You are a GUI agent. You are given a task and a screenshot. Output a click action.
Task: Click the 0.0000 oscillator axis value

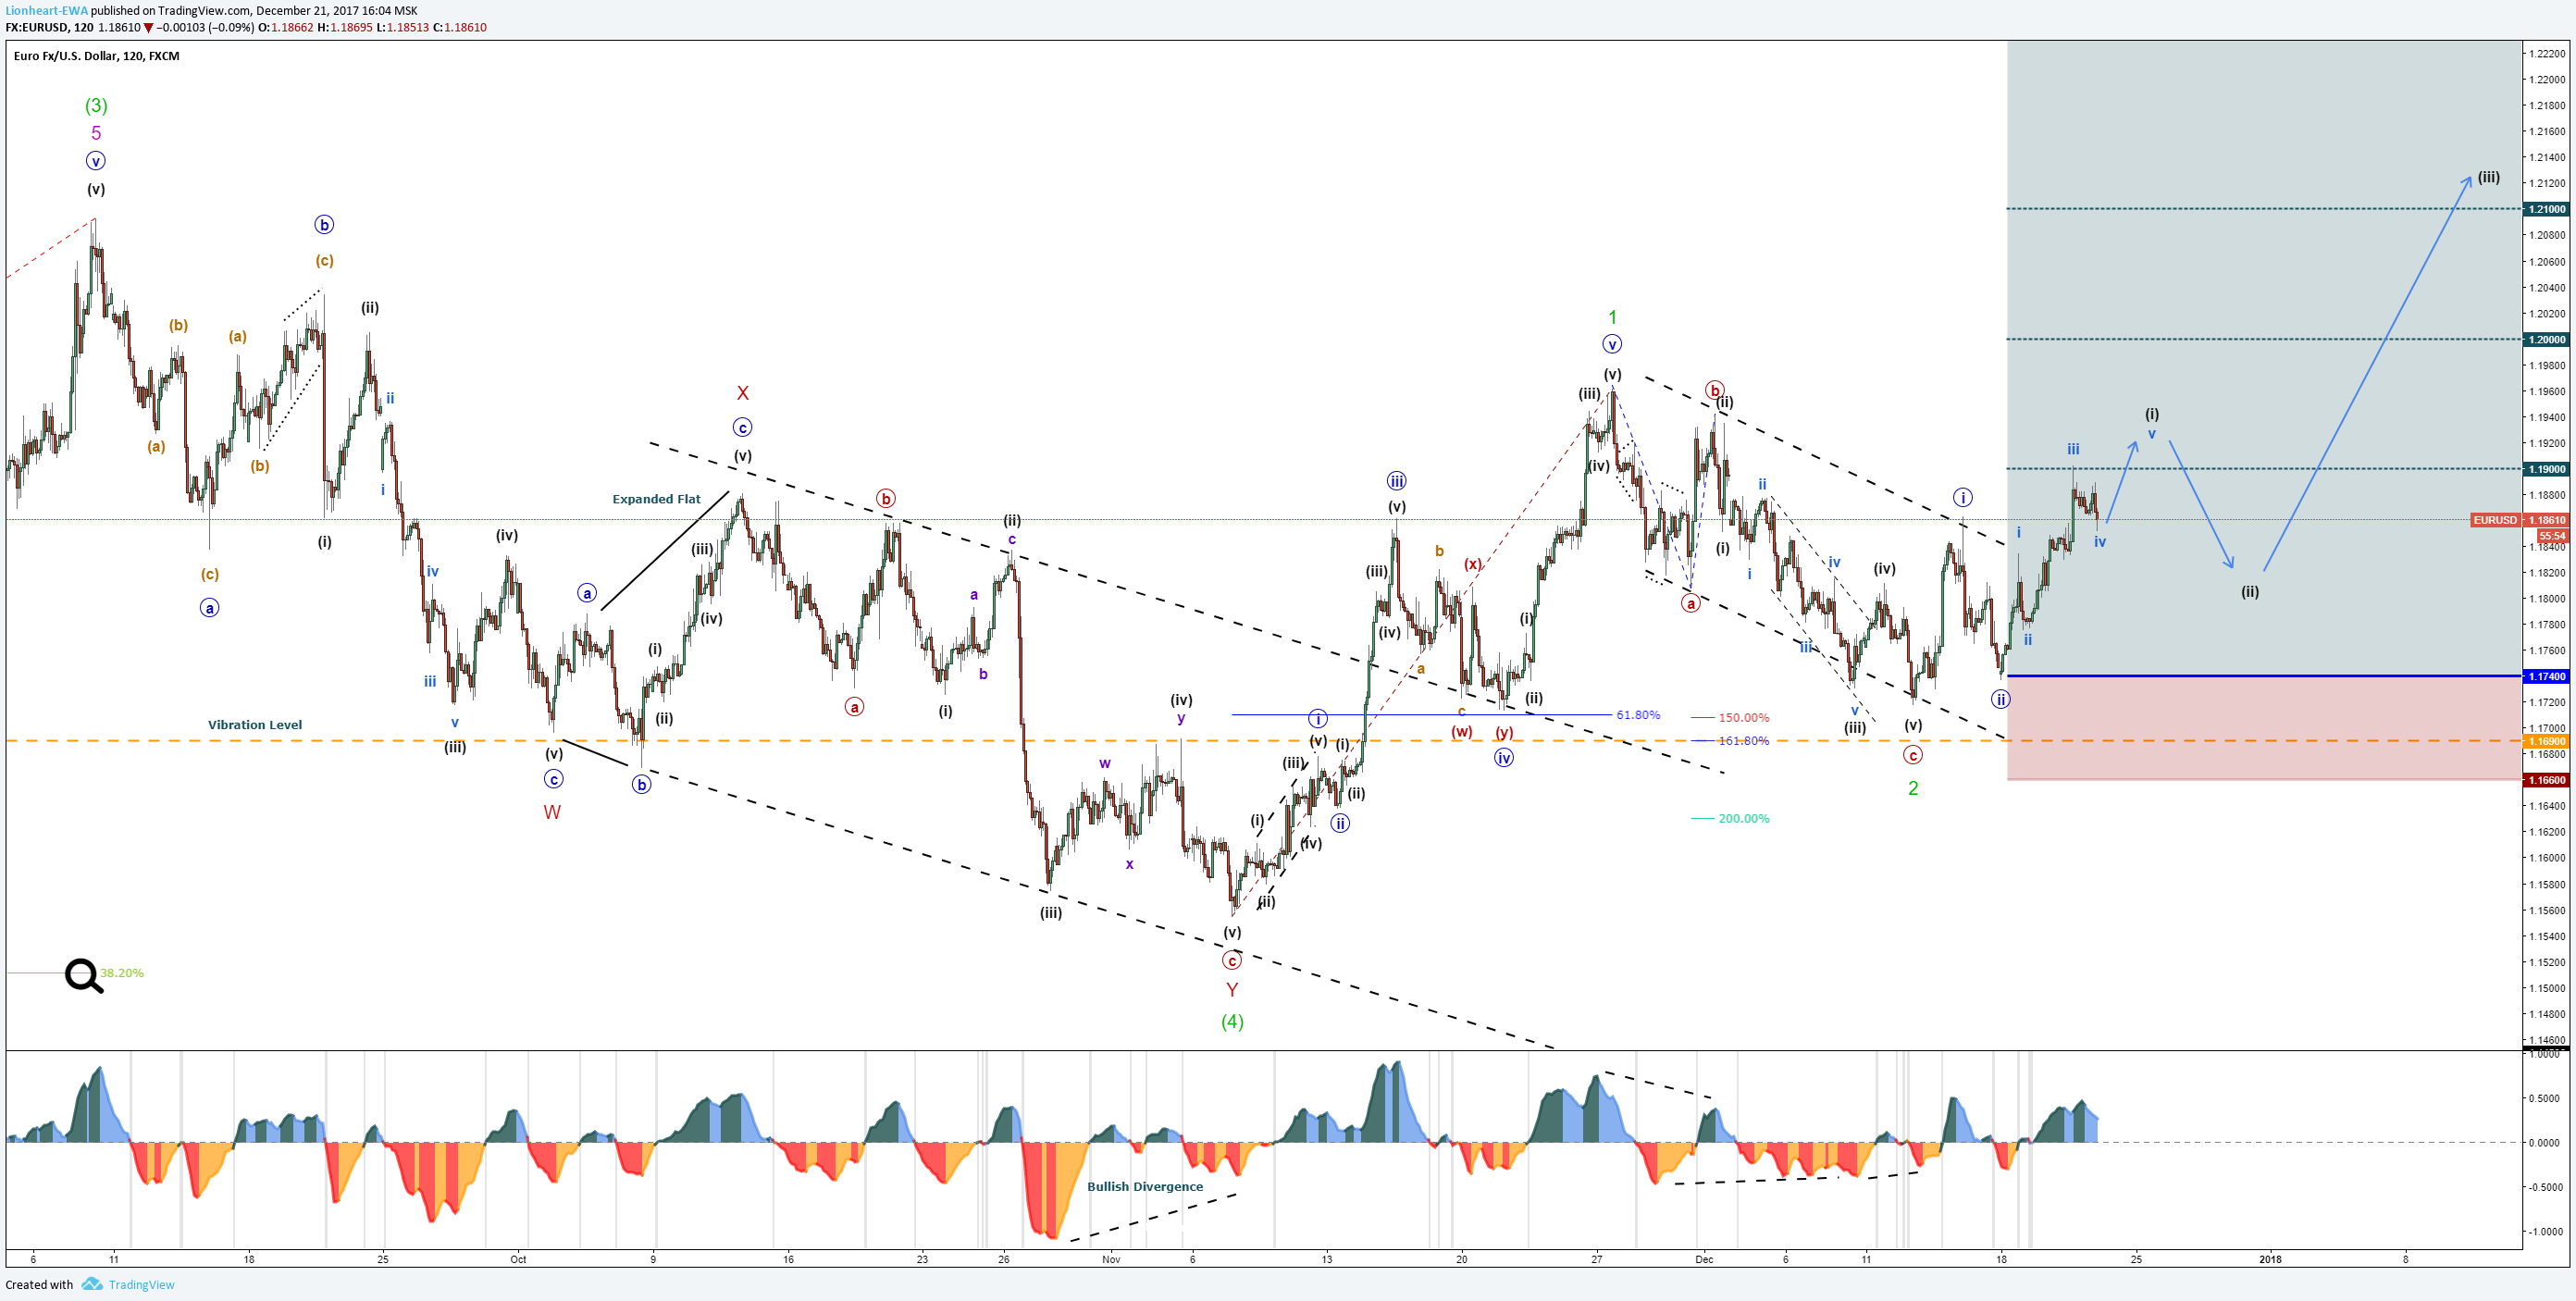2544,1142
